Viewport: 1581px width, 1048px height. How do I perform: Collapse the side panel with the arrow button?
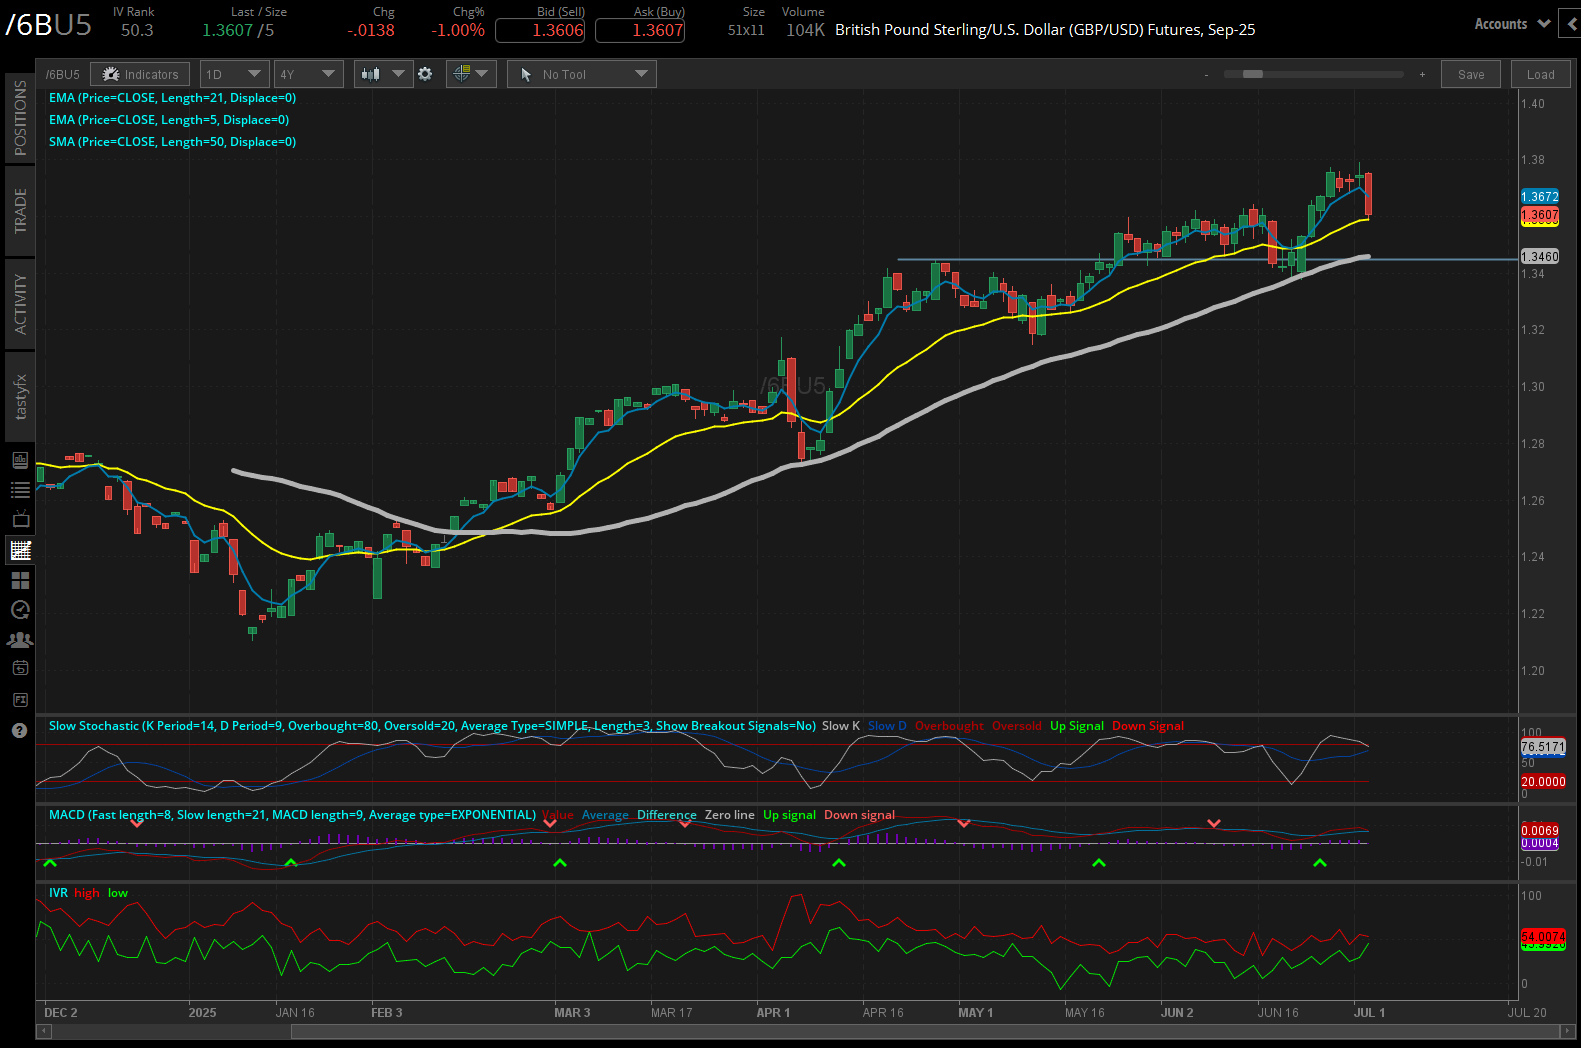1573,24
